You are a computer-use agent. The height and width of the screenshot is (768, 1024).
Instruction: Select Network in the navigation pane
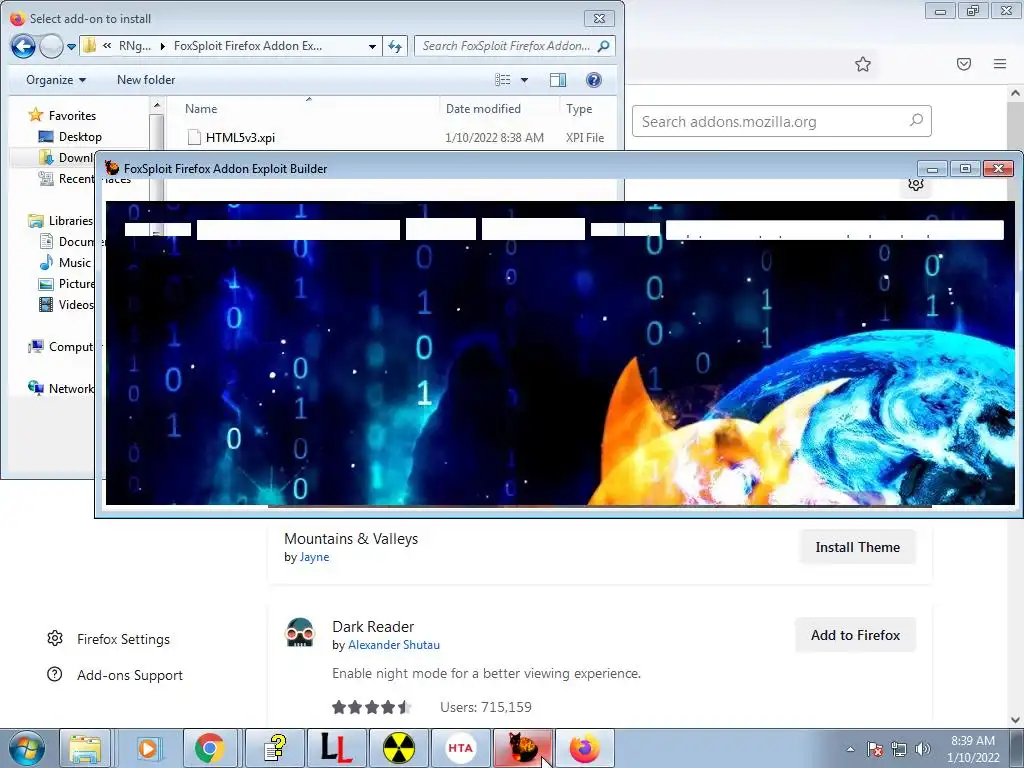coord(61,389)
